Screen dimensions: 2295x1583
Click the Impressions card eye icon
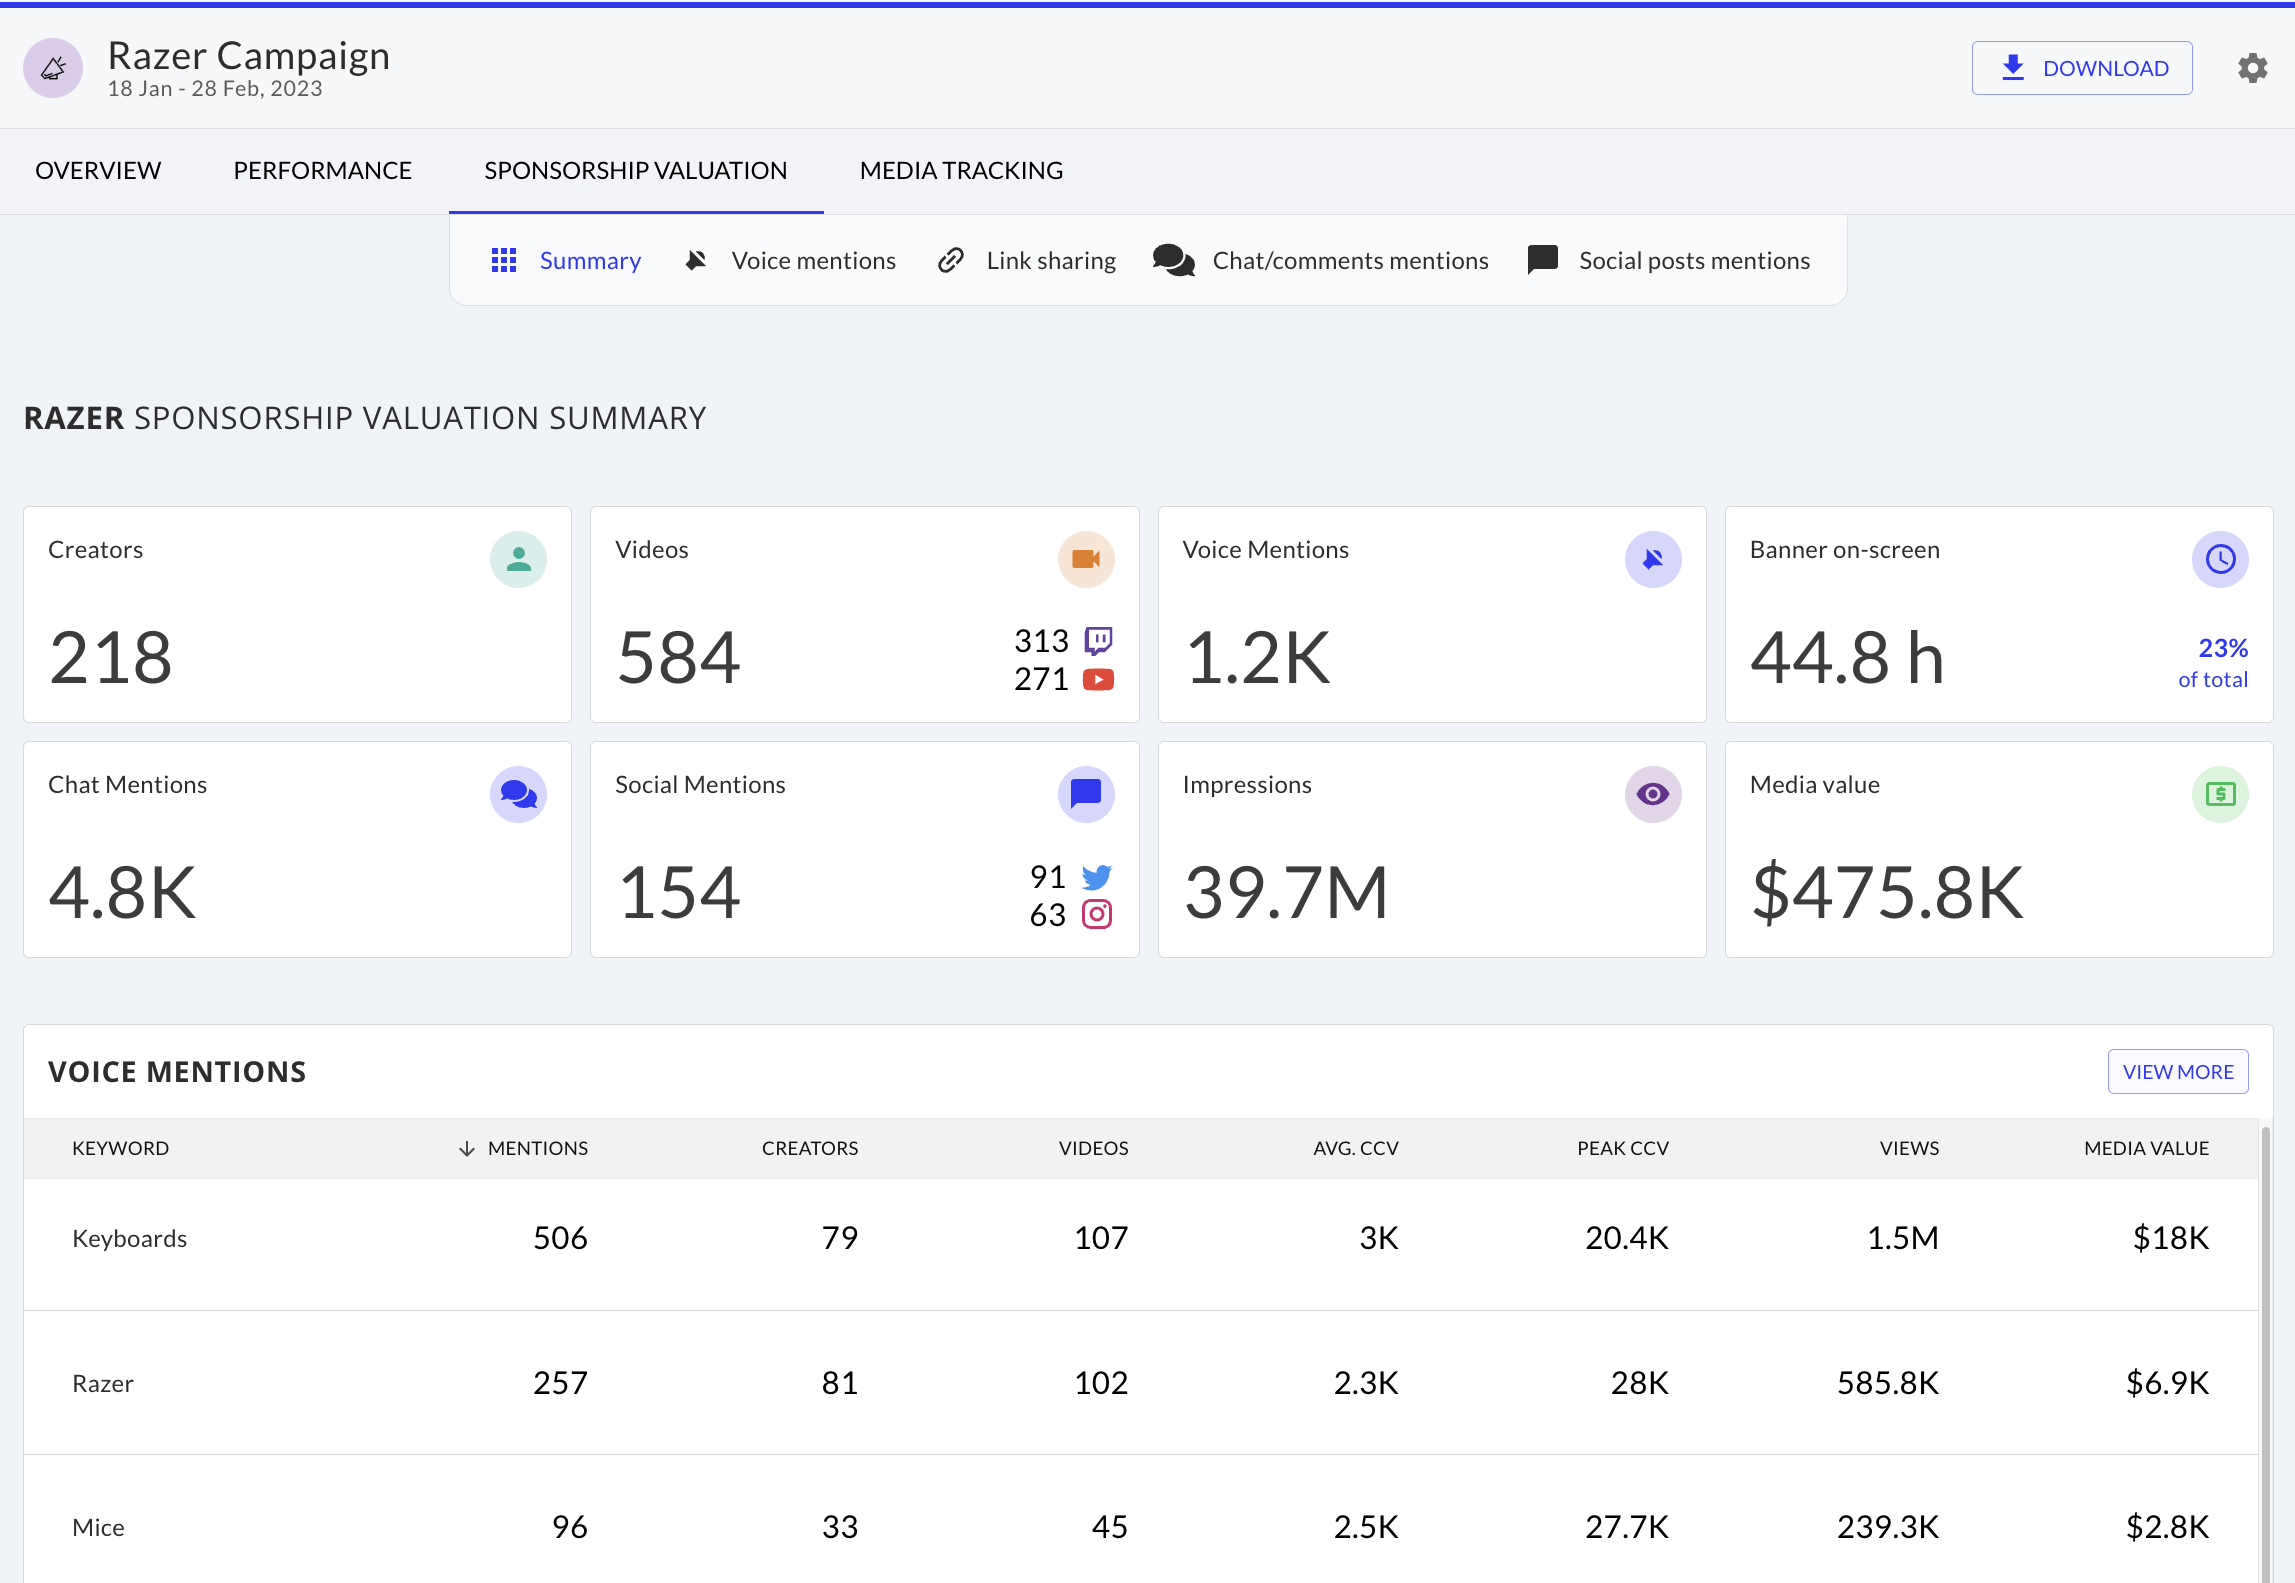click(1653, 794)
